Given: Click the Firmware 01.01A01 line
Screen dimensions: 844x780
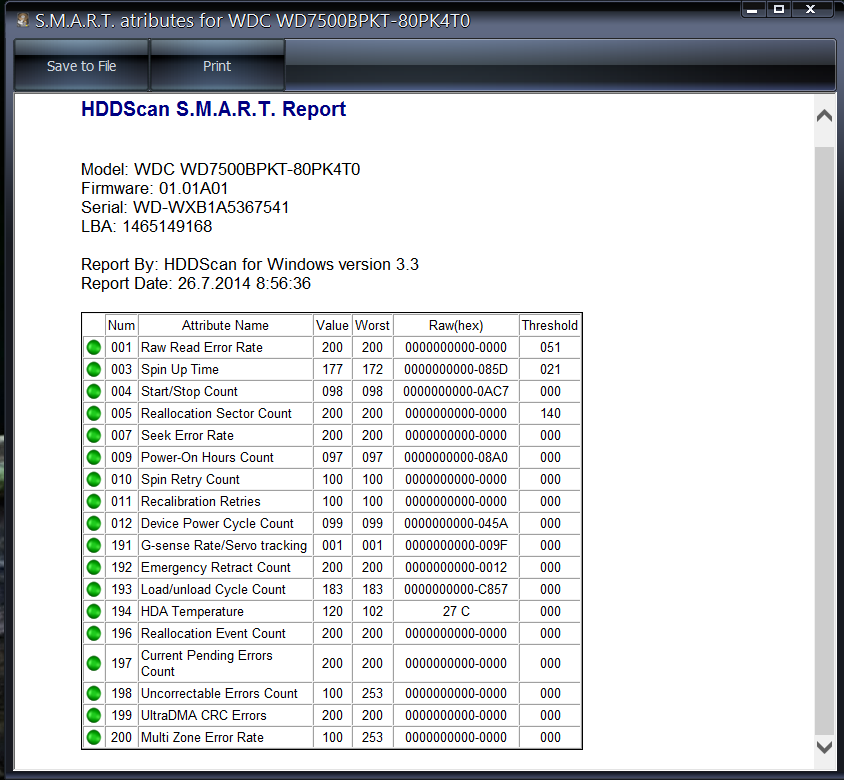Looking at the screenshot, I should click(x=154, y=188).
